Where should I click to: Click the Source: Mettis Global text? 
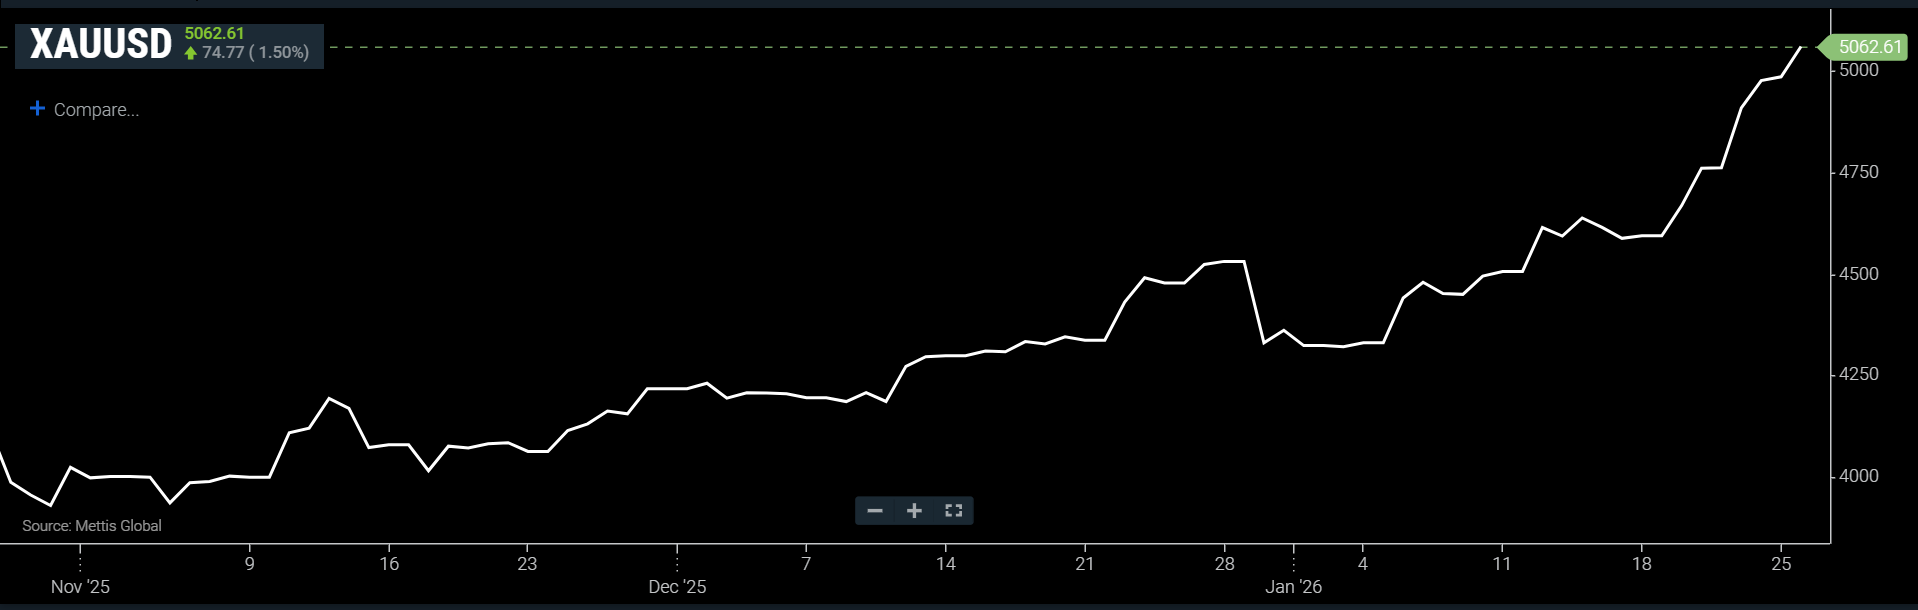pos(92,526)
